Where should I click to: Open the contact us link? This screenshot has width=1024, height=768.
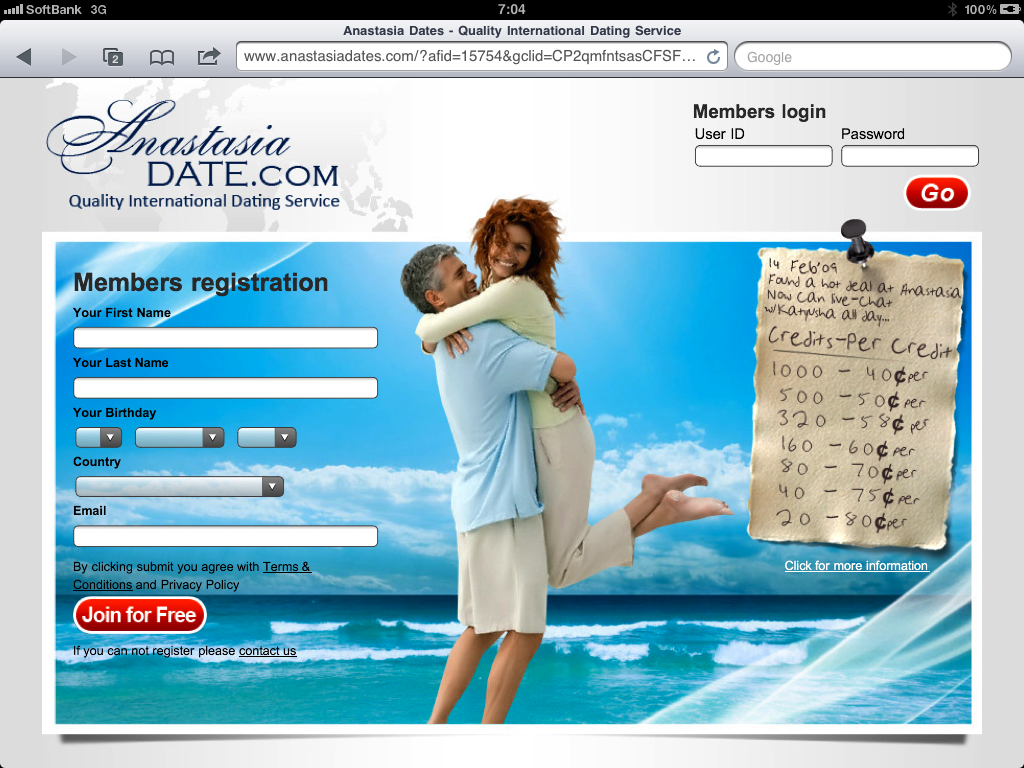267,651
